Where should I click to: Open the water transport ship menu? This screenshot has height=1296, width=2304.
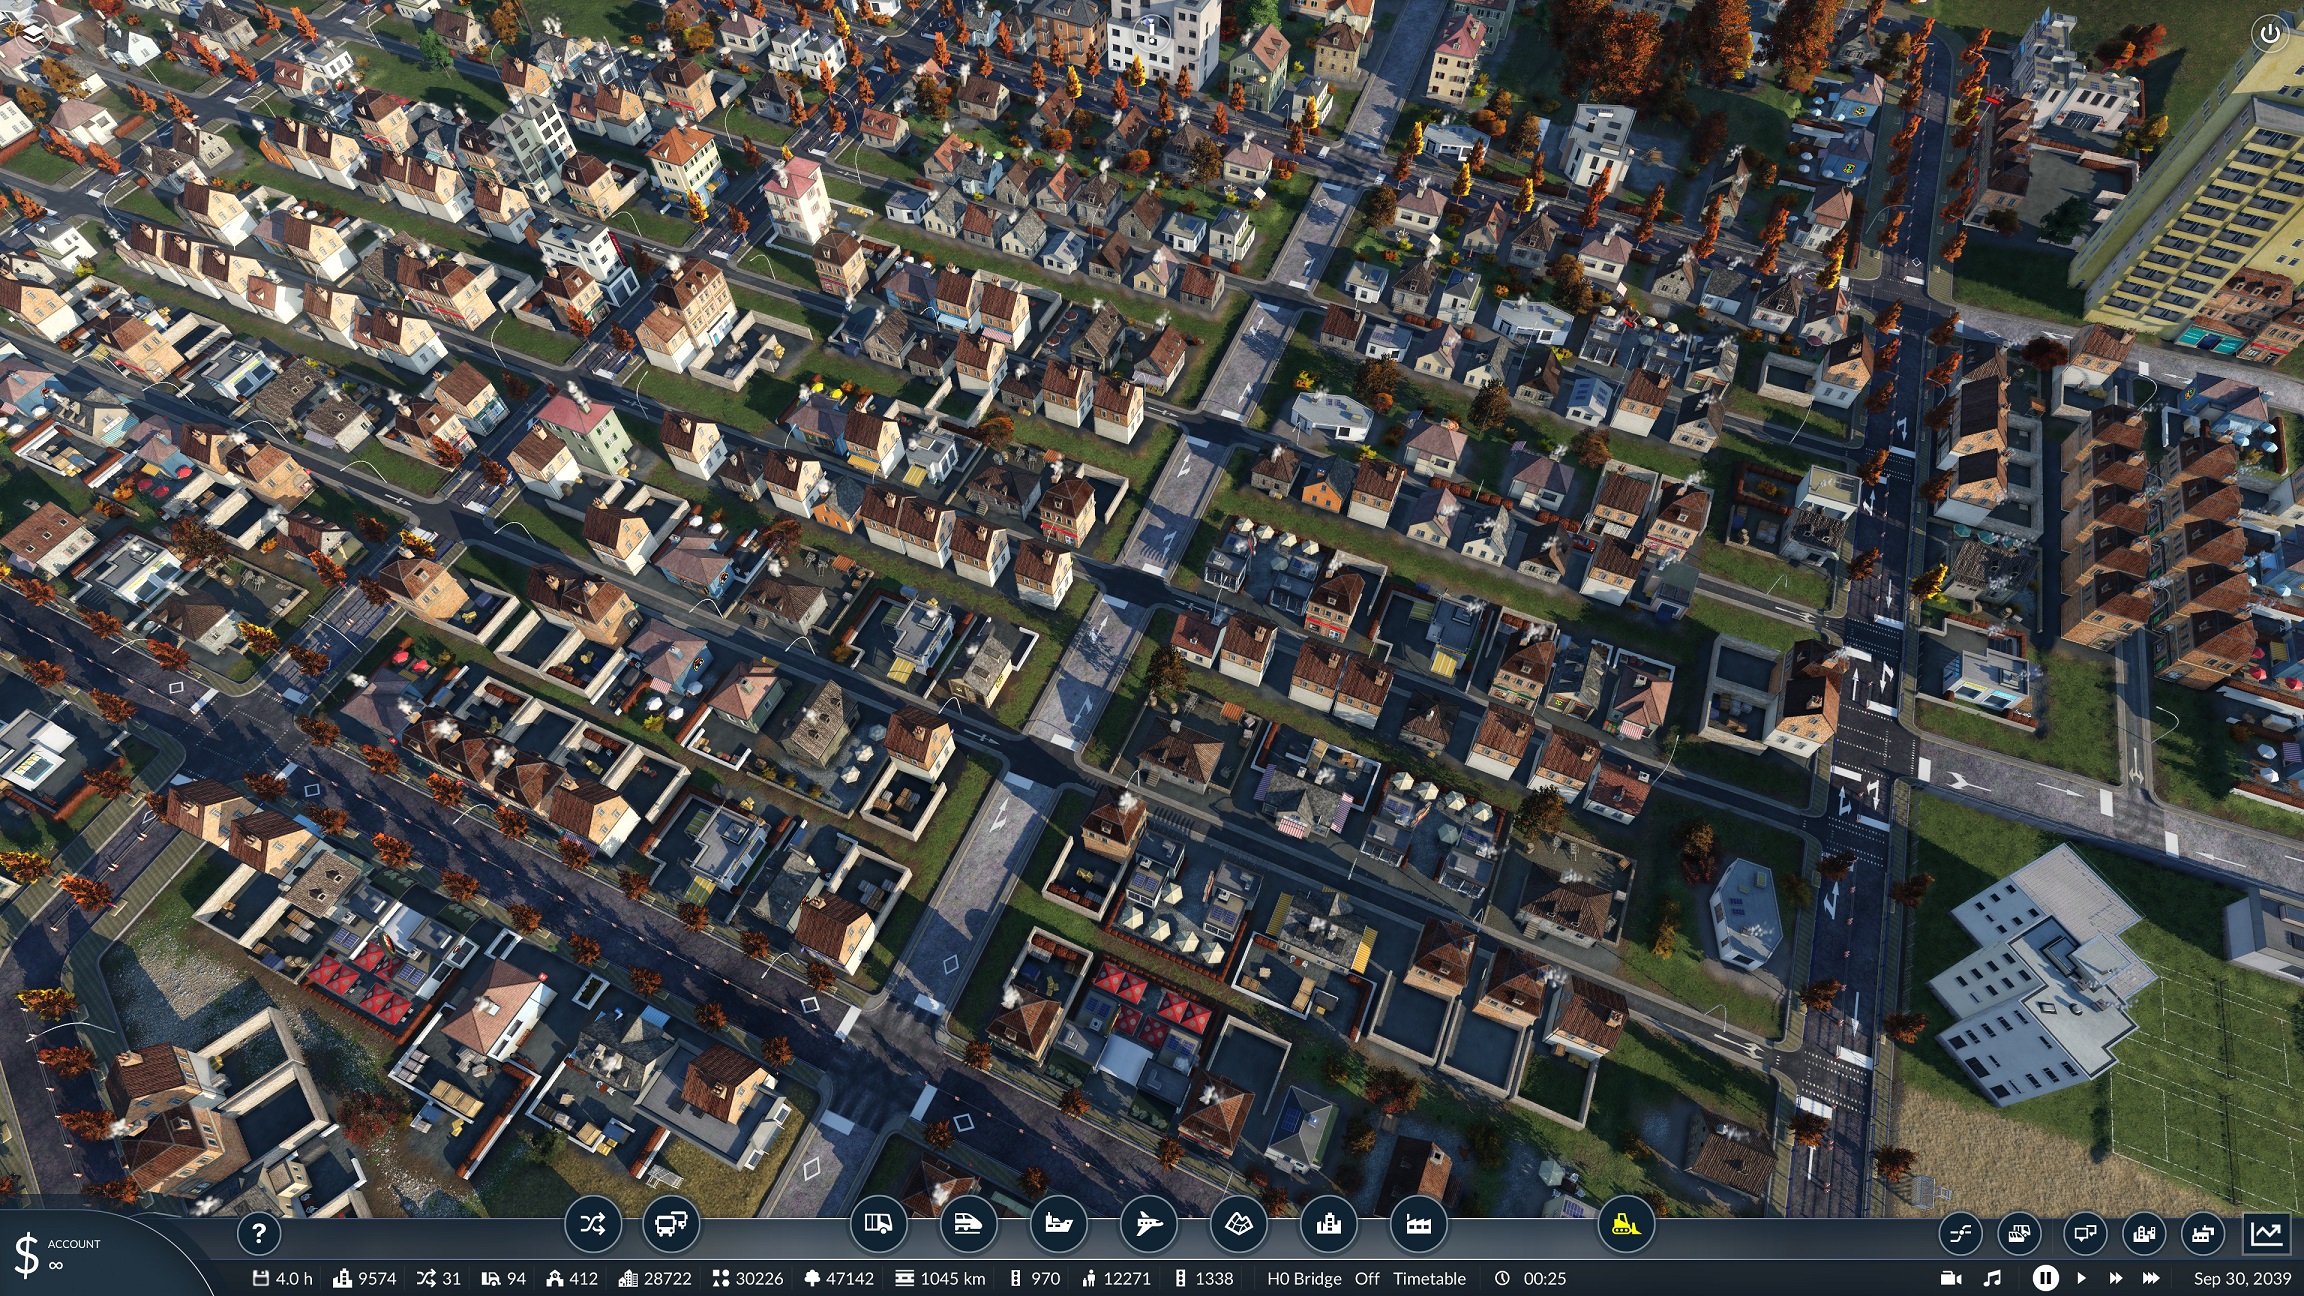[x=1058, y=1224]
